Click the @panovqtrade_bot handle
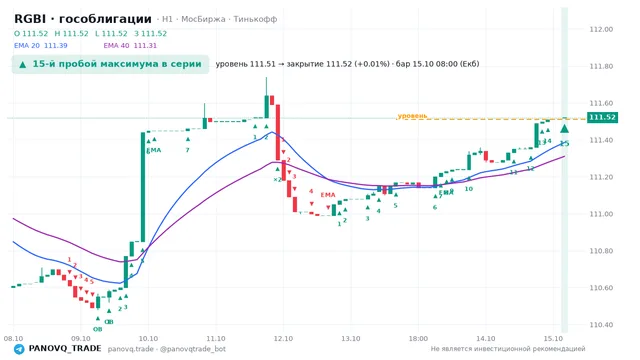Screen dimensions: 640x360 (193, 349)
